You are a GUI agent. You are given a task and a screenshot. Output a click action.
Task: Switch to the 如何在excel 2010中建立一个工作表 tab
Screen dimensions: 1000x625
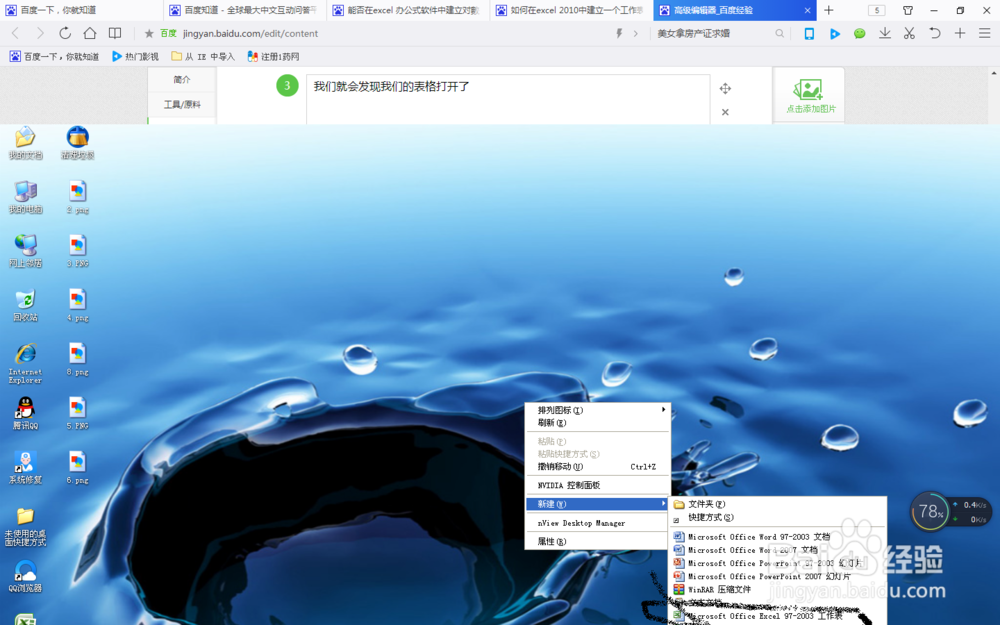[x=571, y=10]
